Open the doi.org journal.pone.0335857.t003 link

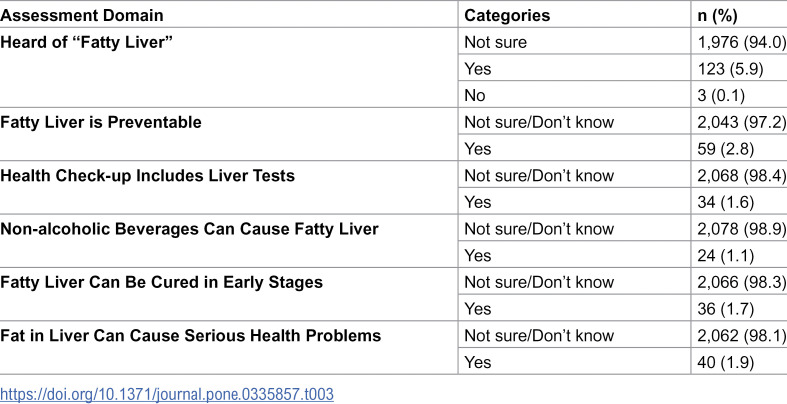pyautogui.click(x=167, y=394)
